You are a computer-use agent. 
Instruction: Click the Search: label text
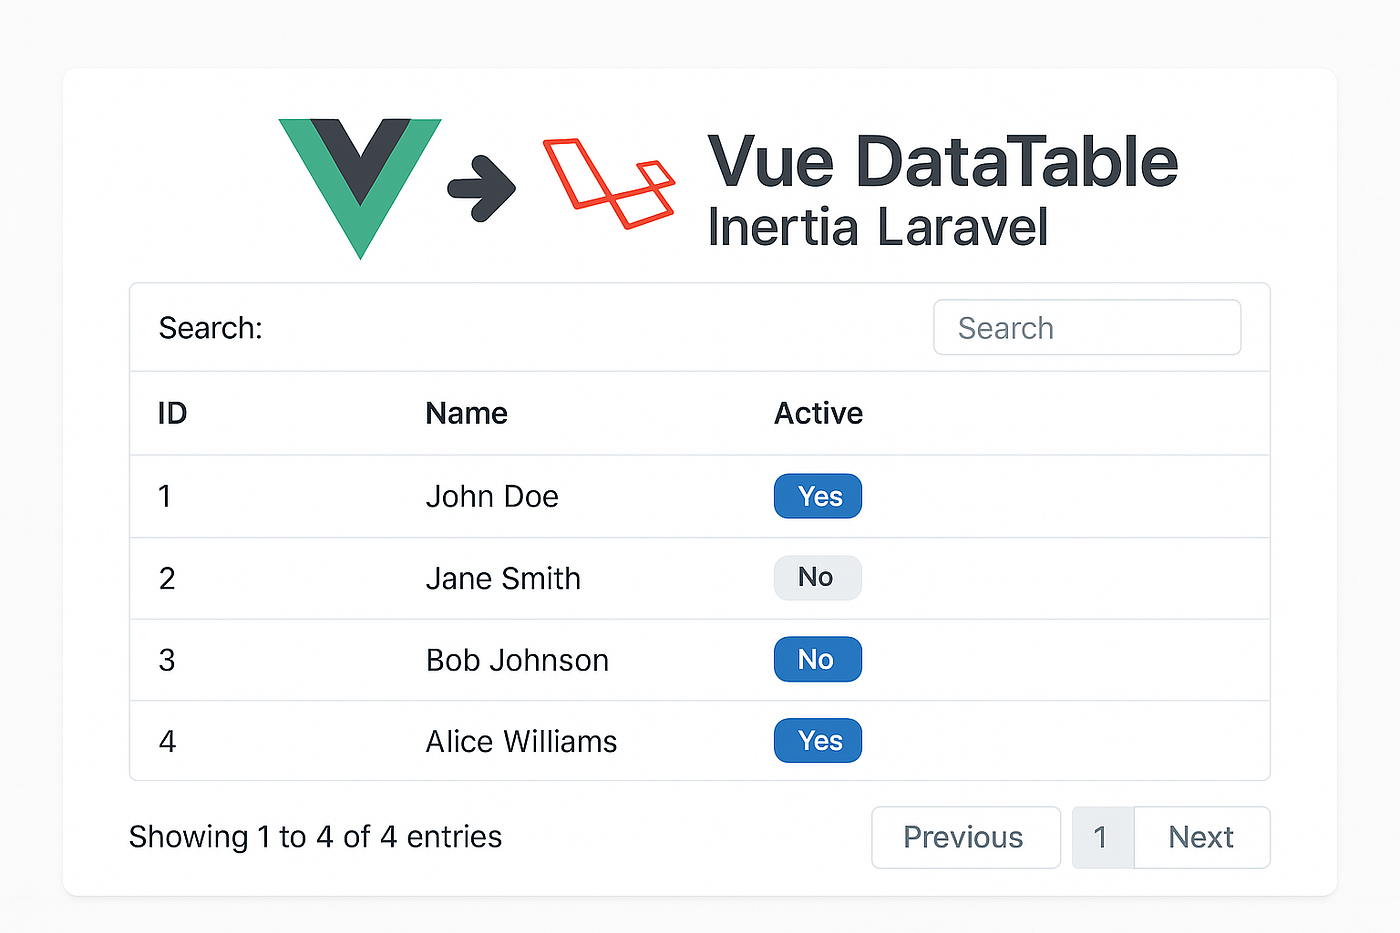(x=210, y=328)
